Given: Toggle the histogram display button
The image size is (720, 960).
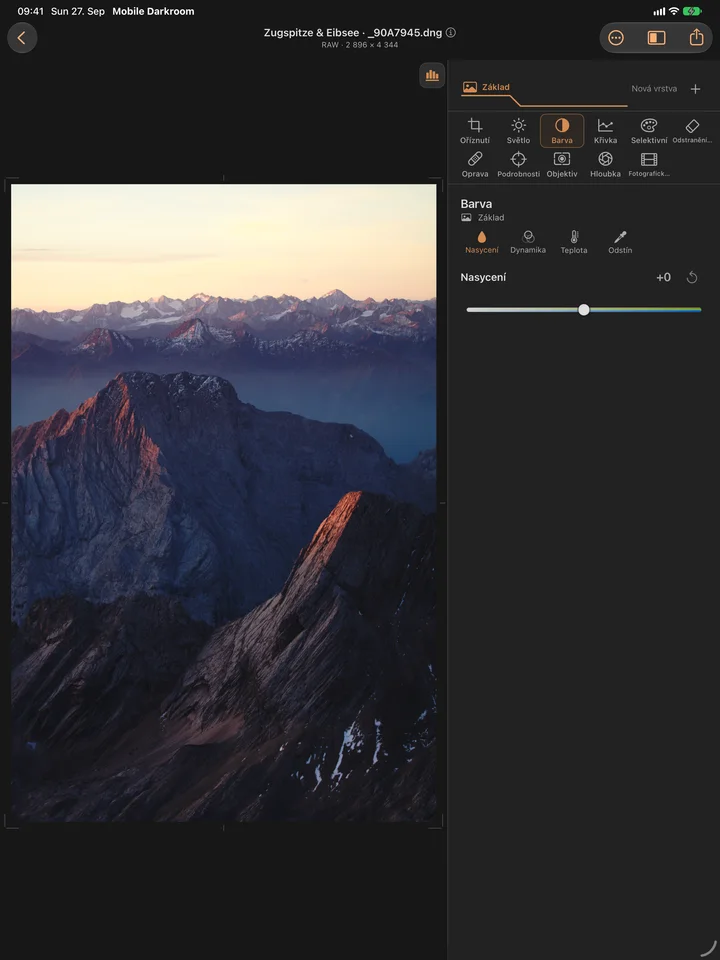Looking at the screenshot, I should 432,75.
